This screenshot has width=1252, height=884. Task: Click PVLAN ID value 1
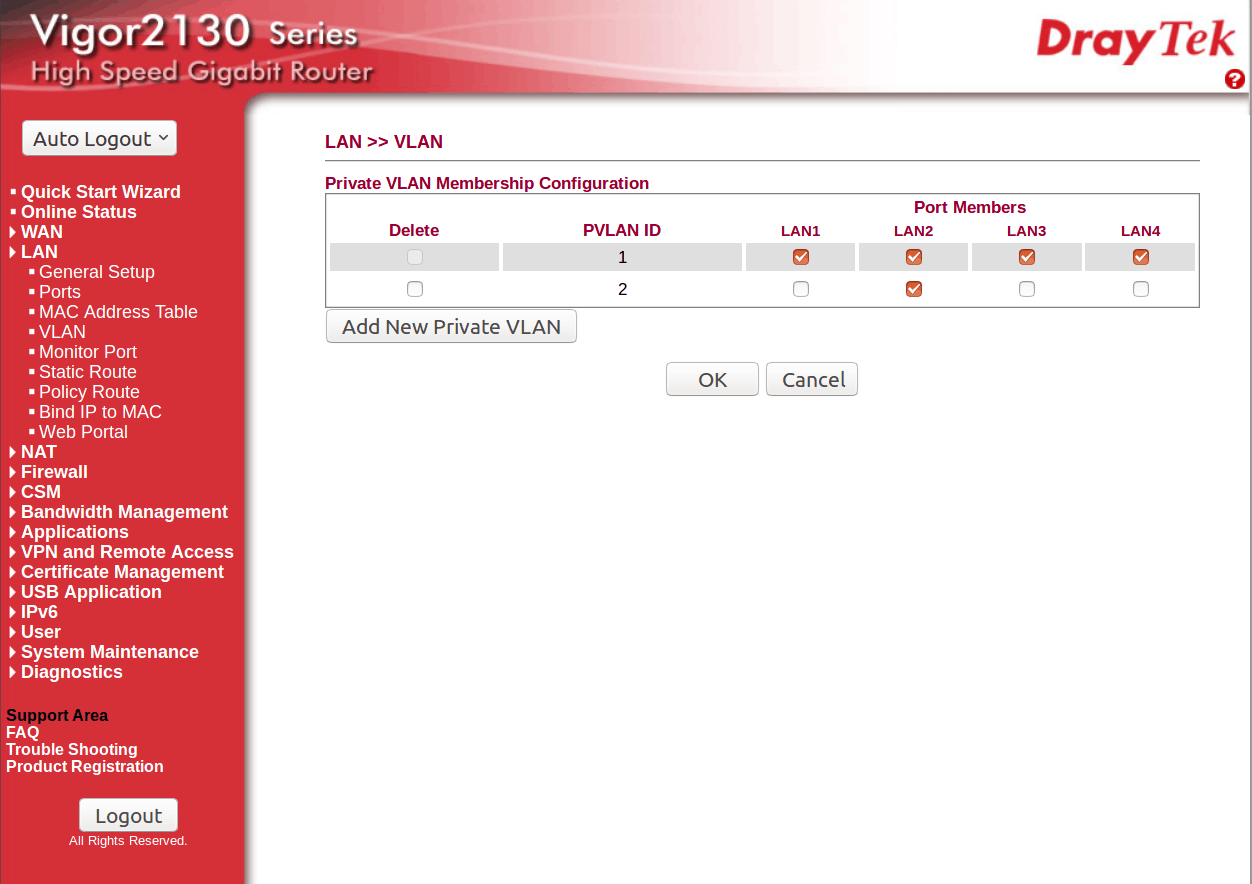click(x=622, y=257)
